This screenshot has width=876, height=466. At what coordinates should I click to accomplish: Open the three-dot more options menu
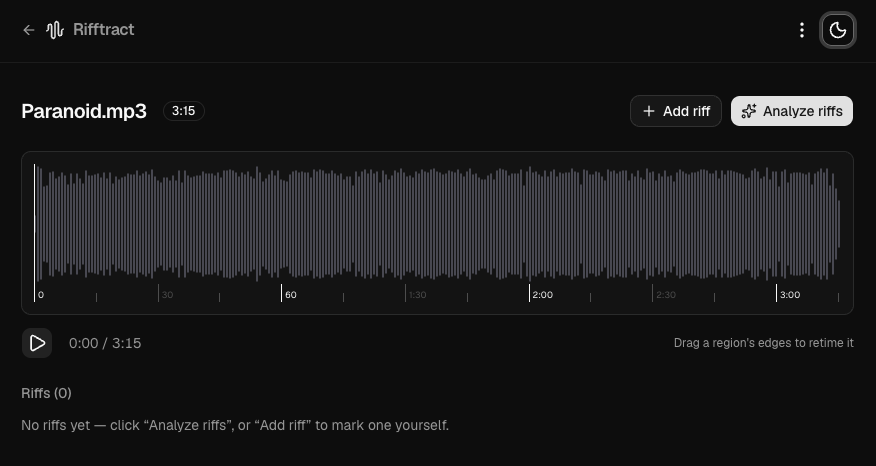pyautogui.click(x=802, y=30)
